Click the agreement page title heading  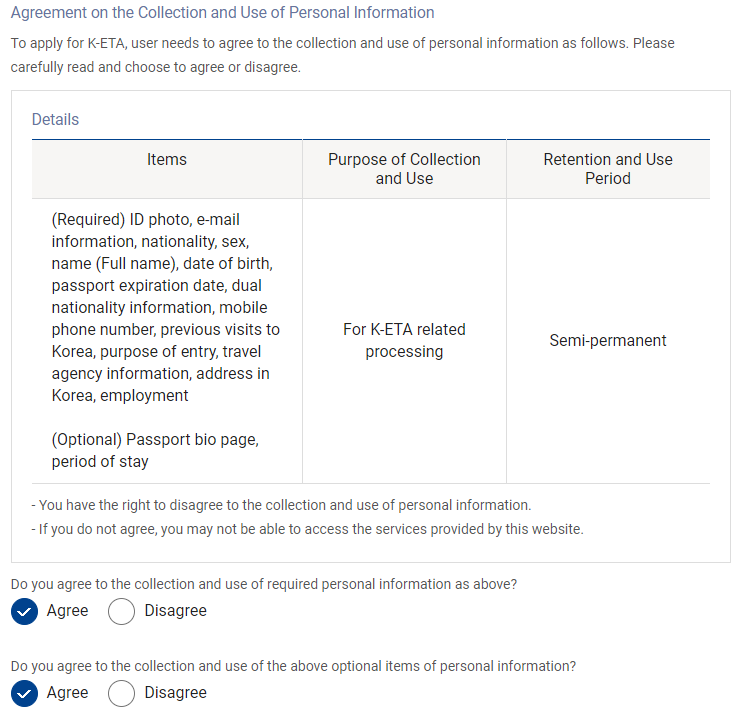click(222, 13)
